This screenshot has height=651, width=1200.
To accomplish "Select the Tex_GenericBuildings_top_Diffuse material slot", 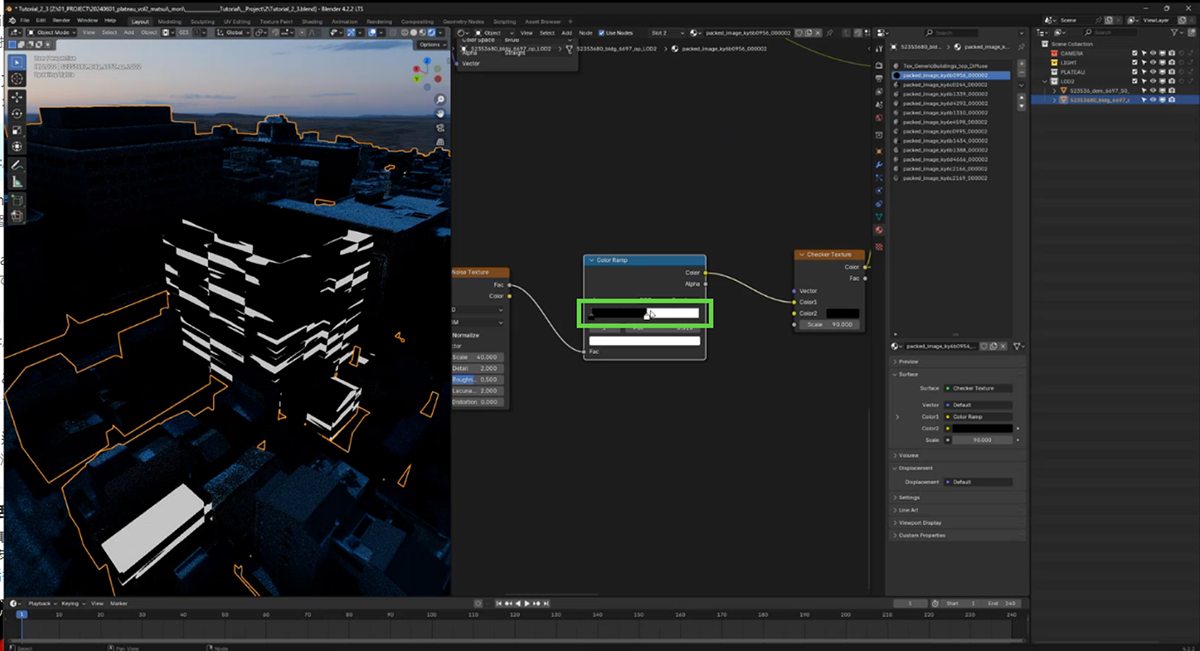I will point(944,65).
